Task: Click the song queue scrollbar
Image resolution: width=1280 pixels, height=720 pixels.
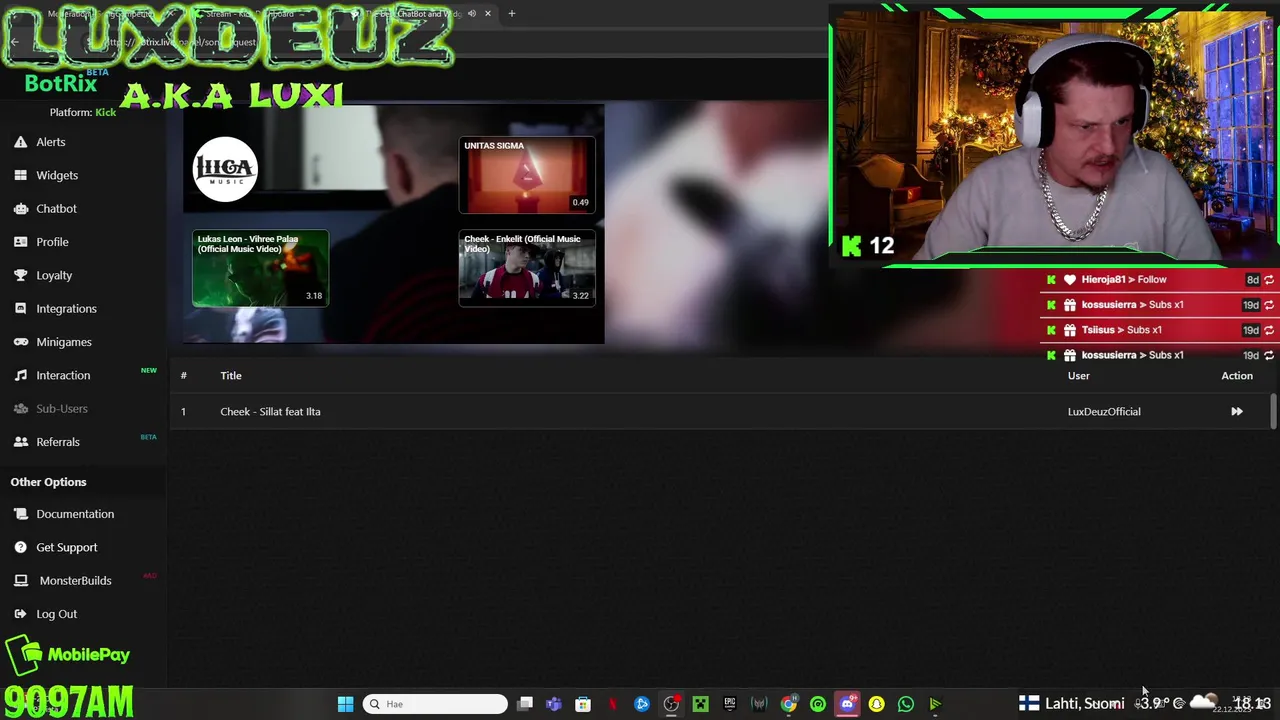Action: click(1273, 412)
